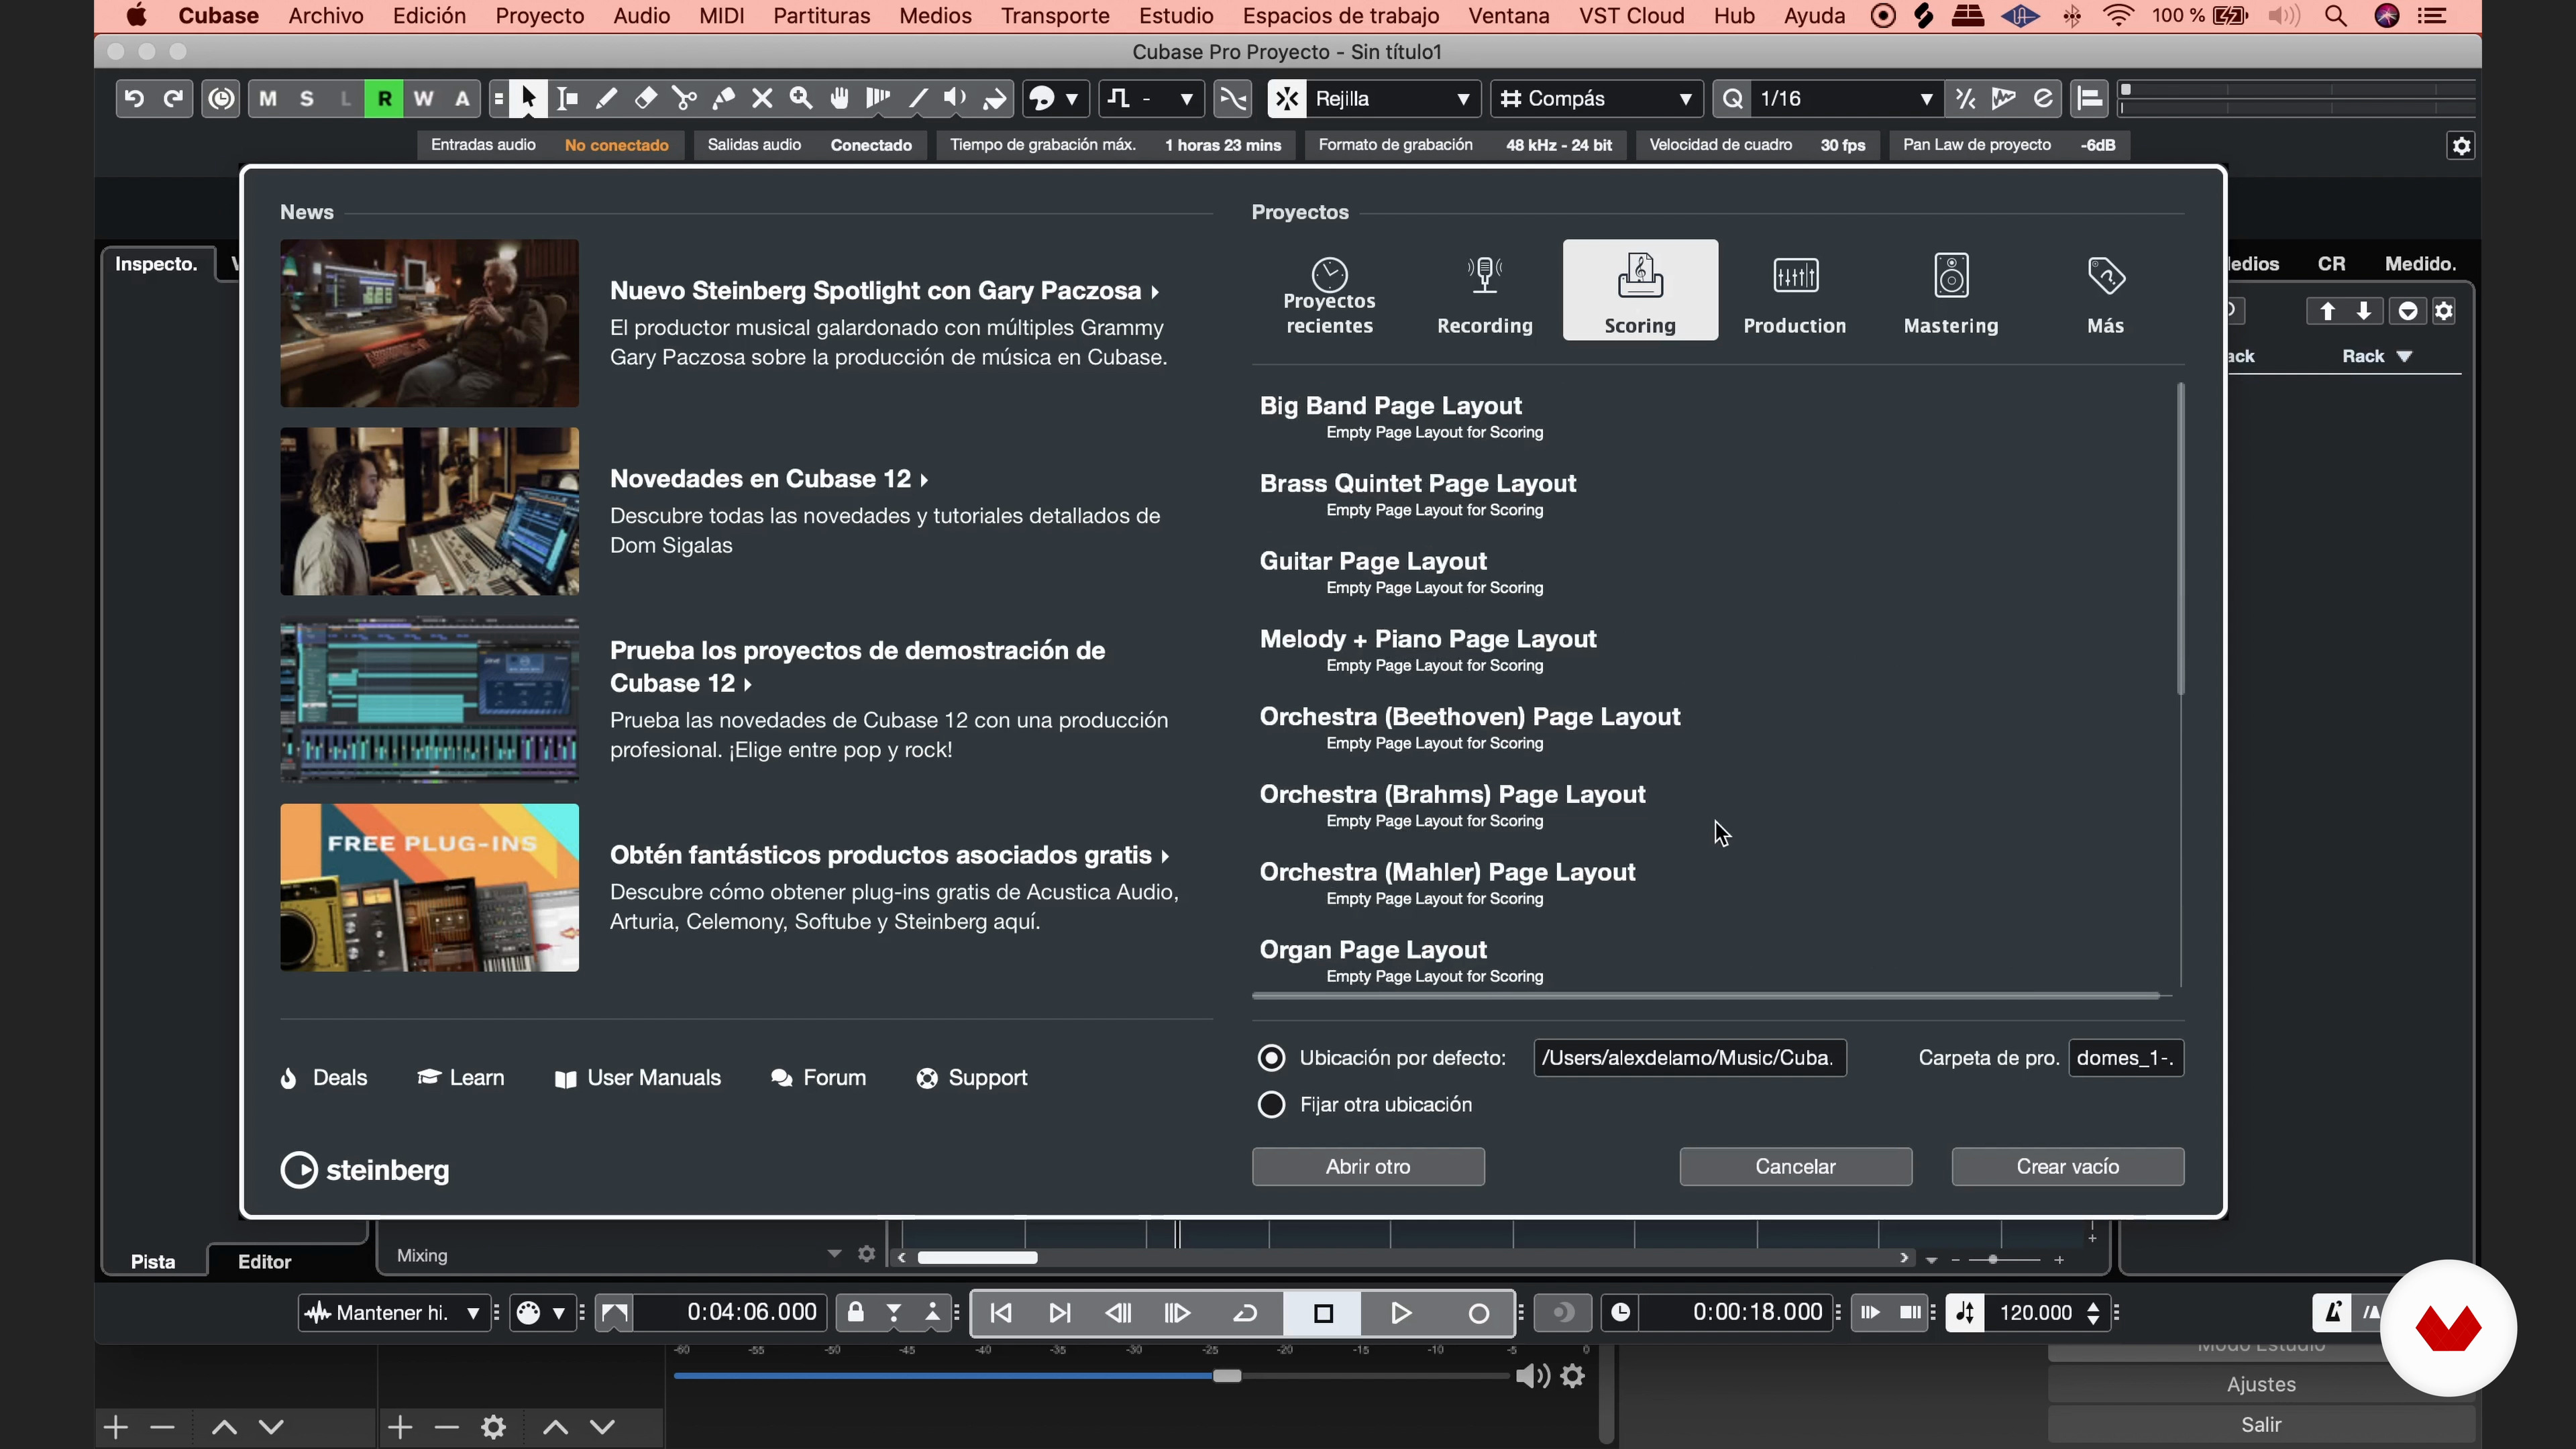Image resolution: width=2576 pixels, height=1449 pixels.
Task: Select the Erase tool
Action: (x=645, y=98)
